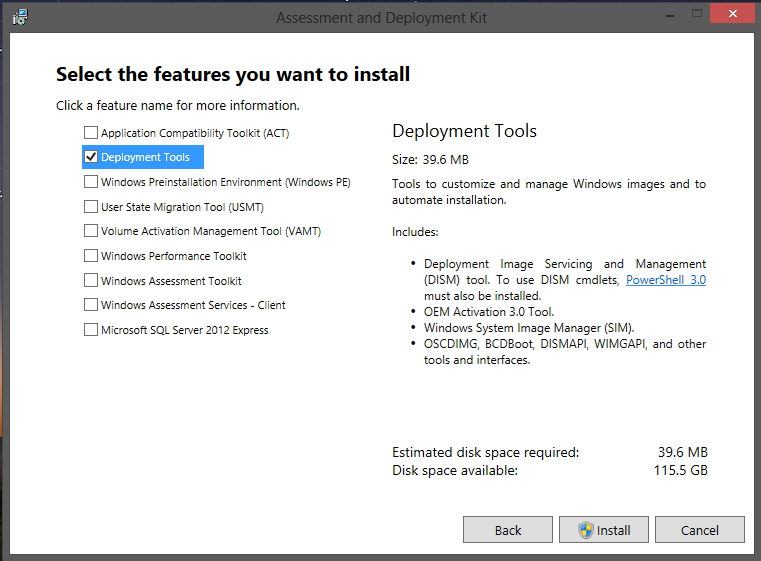This screenshot has width=761, height=561.
Task: Cancel the installation wizard
Action: (x=700, y=530)
